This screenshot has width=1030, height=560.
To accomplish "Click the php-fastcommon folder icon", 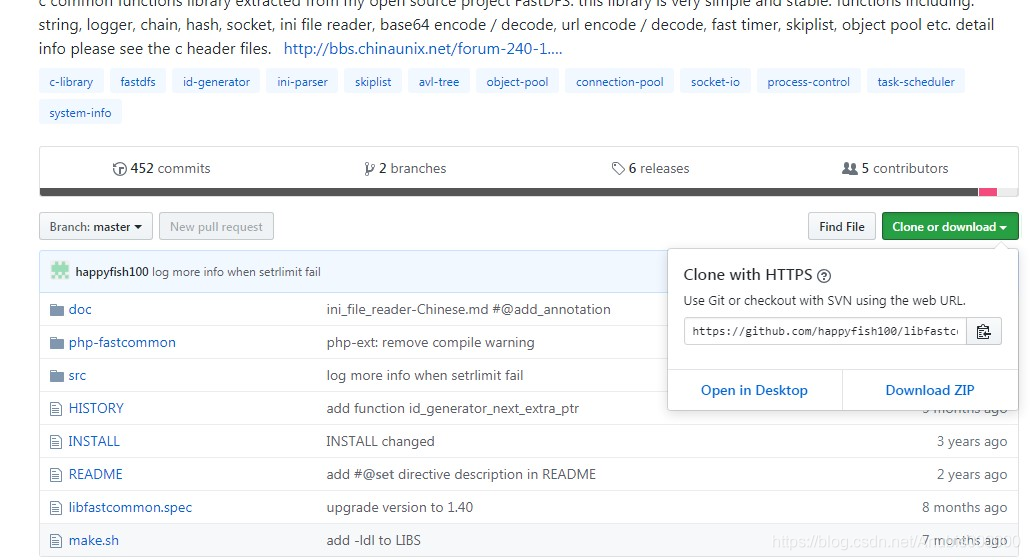I will tap(57, 343).
